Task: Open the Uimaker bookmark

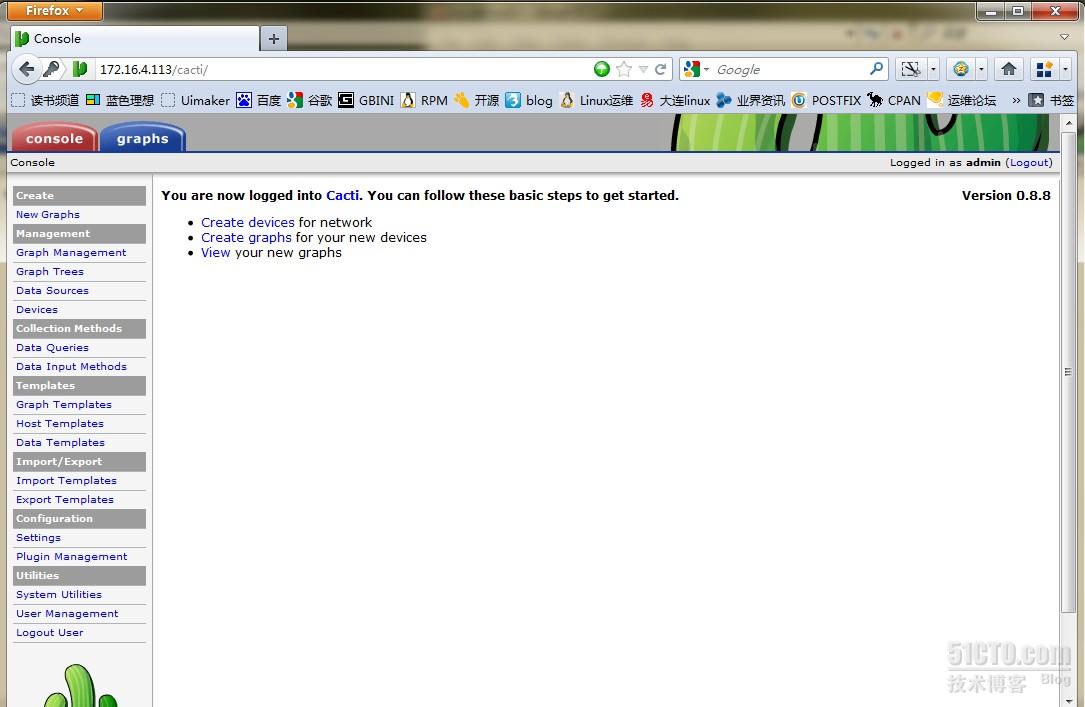Action: coord(196,100)
